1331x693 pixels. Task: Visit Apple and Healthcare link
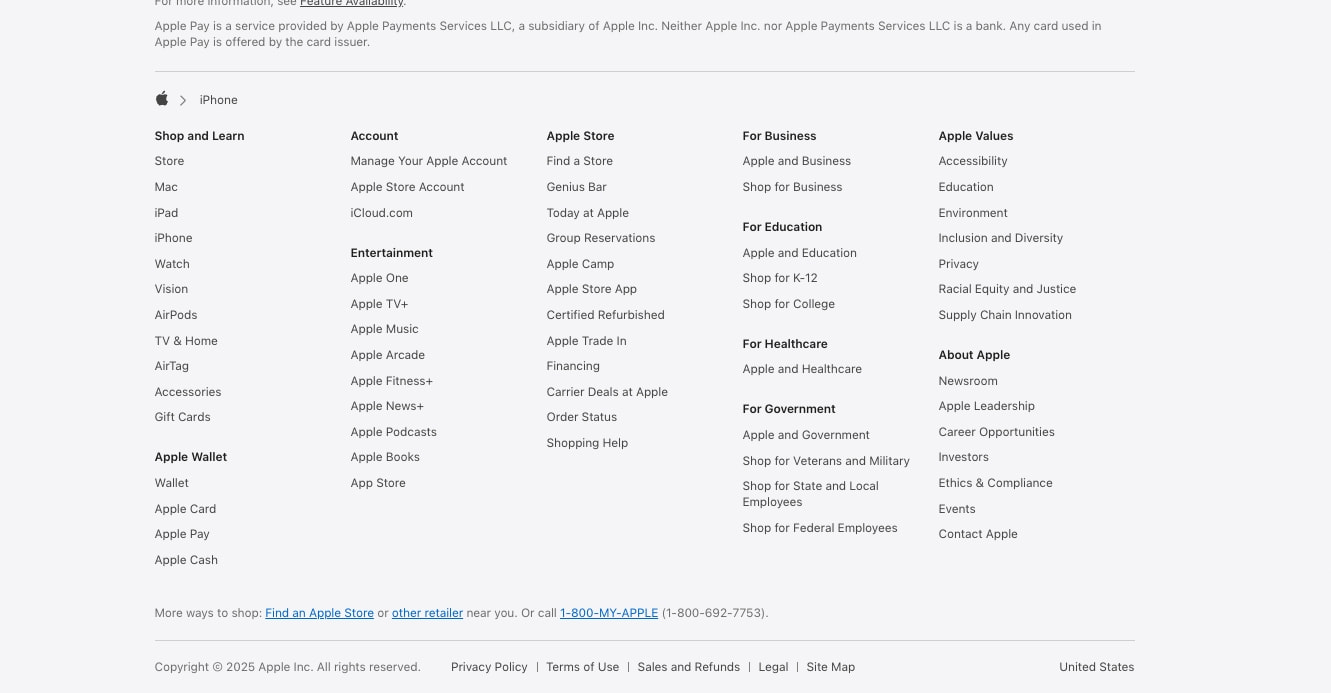pyautogui.click(x=802, y=369)
